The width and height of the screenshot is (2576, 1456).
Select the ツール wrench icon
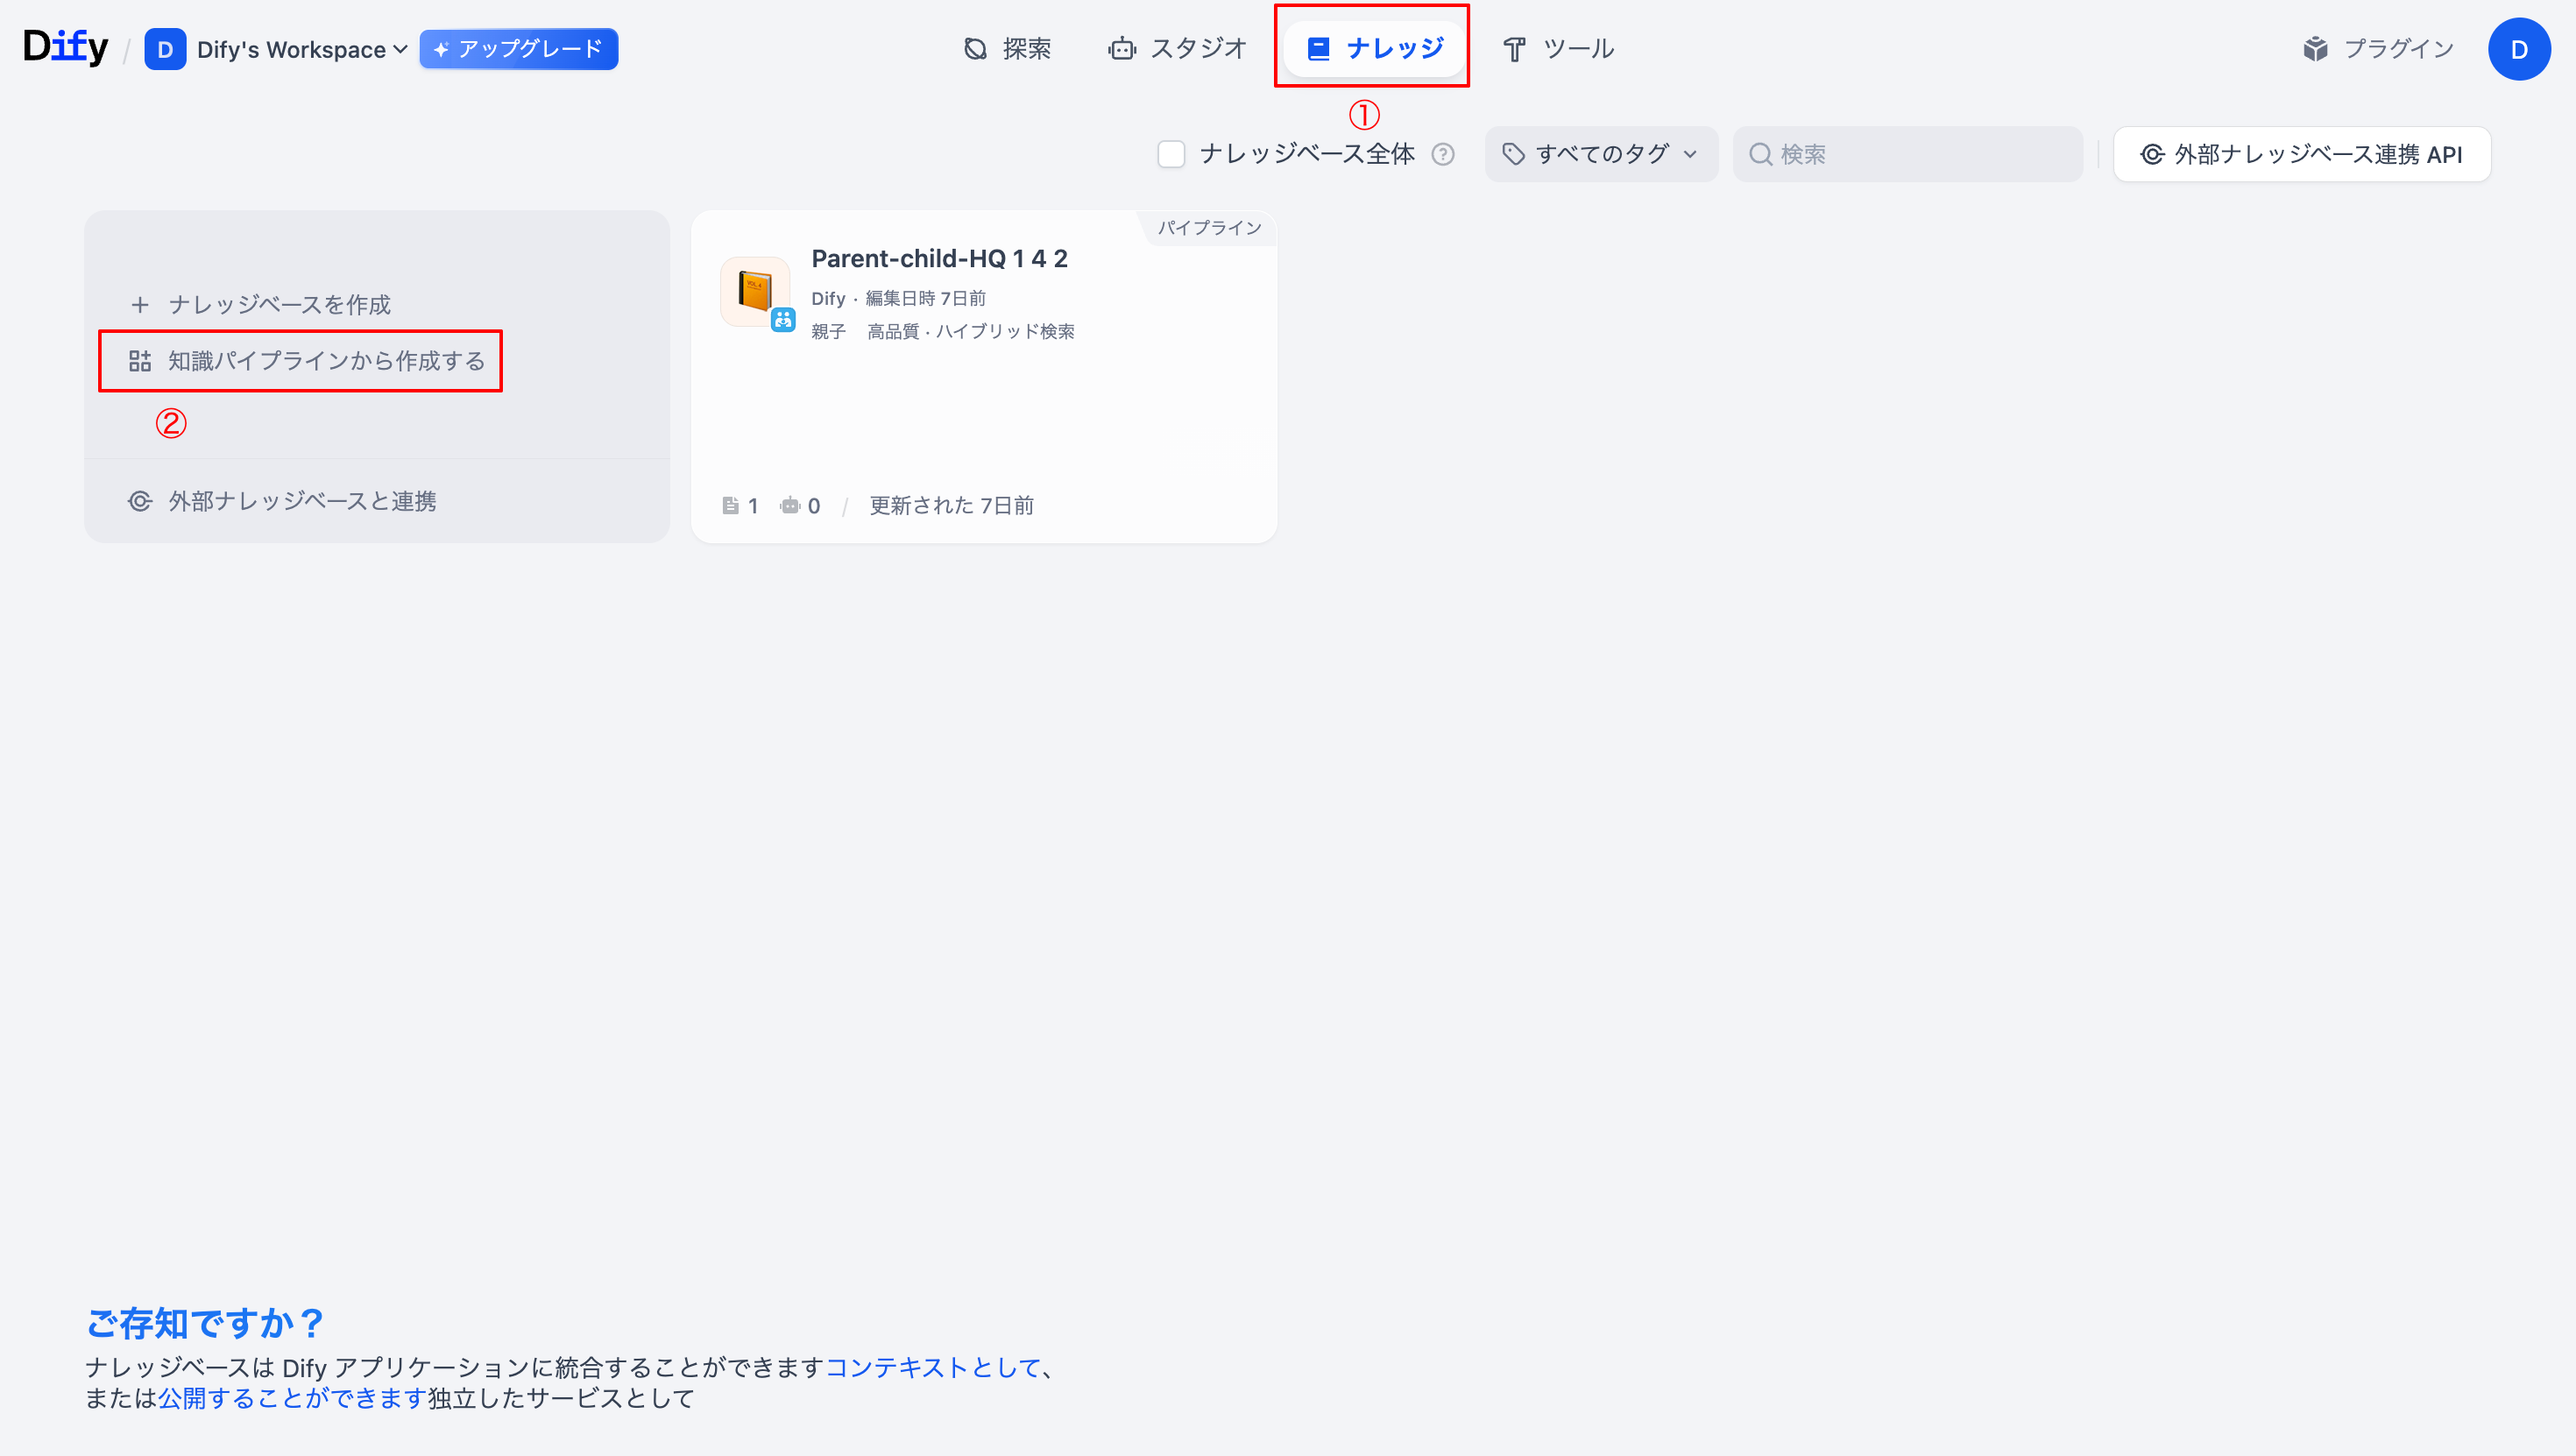coord(1514,47)
